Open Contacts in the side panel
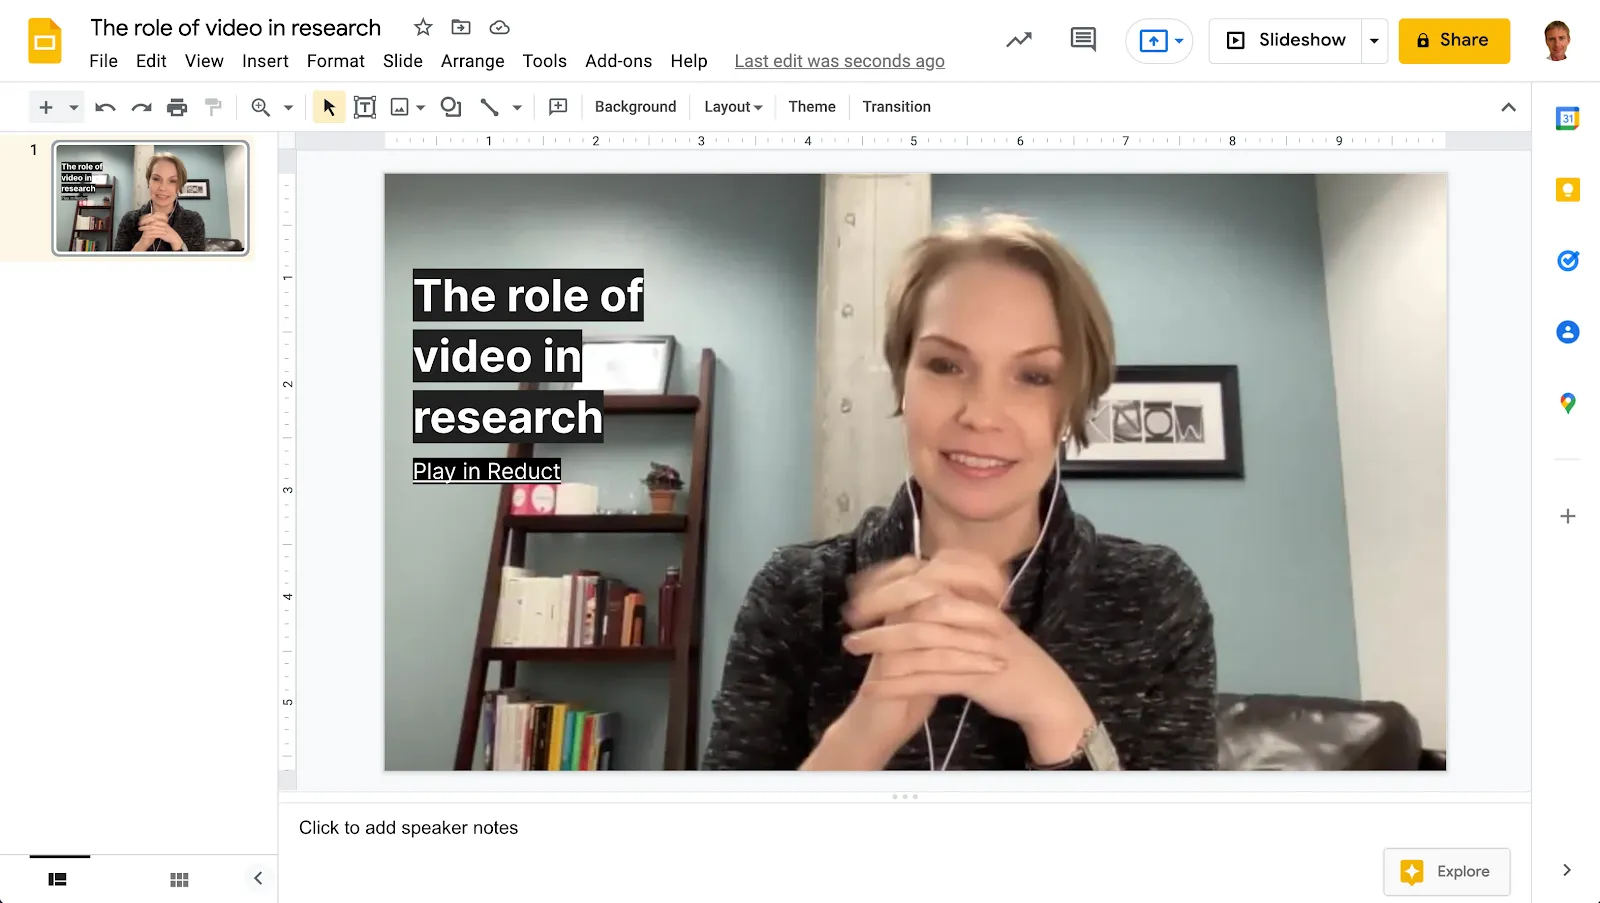Viewport: 1600px width, 903px height. pyautogui.click(x=1568, y=332)
